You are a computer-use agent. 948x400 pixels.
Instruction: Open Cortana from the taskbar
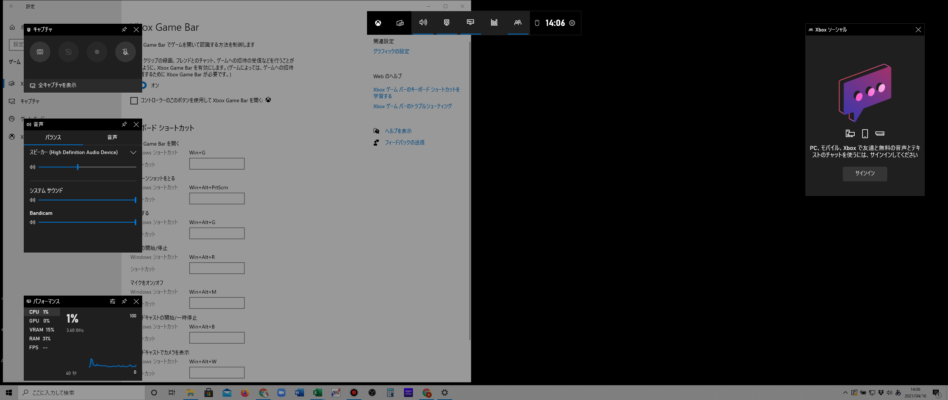154,392
